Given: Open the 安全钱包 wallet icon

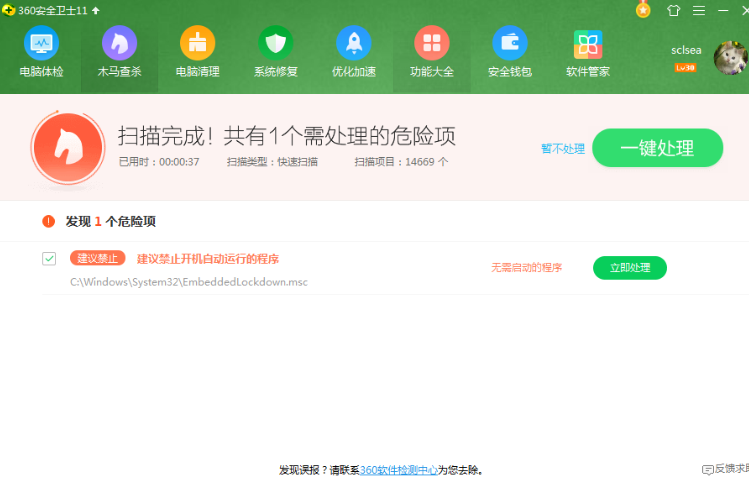Looking at the screenshot, I should (510, 43).
